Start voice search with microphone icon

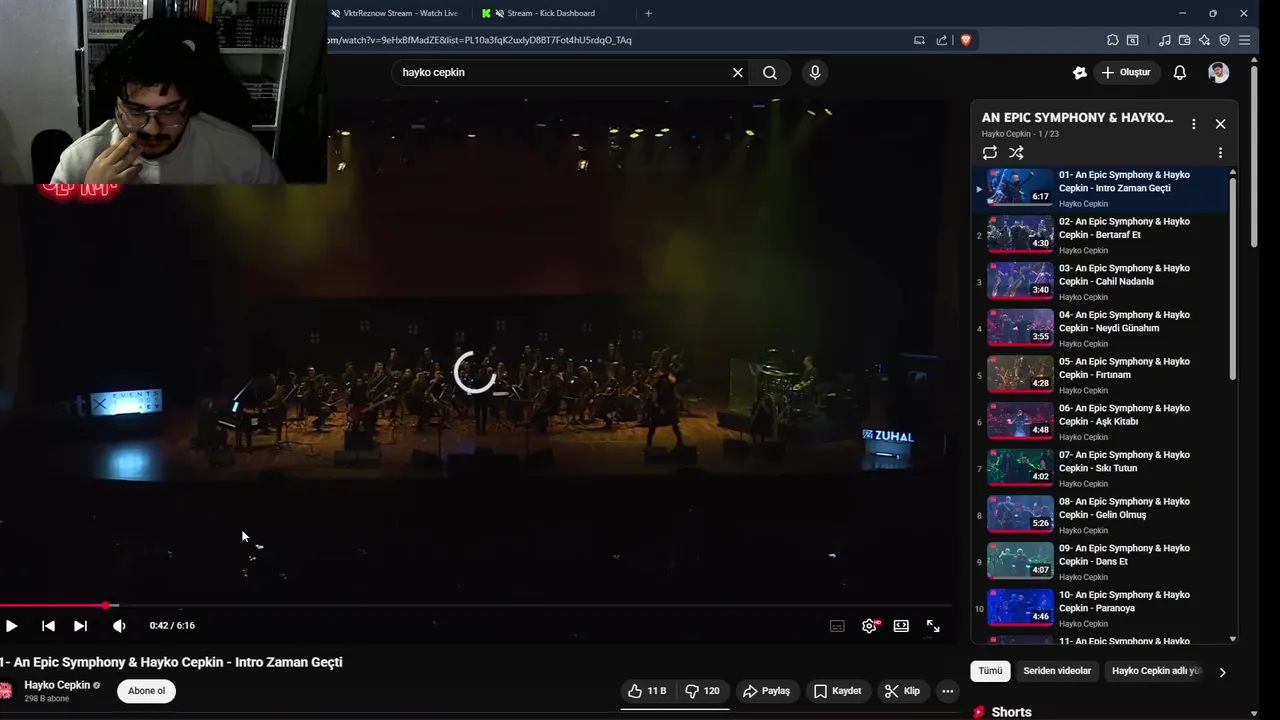tap(815, 73)
